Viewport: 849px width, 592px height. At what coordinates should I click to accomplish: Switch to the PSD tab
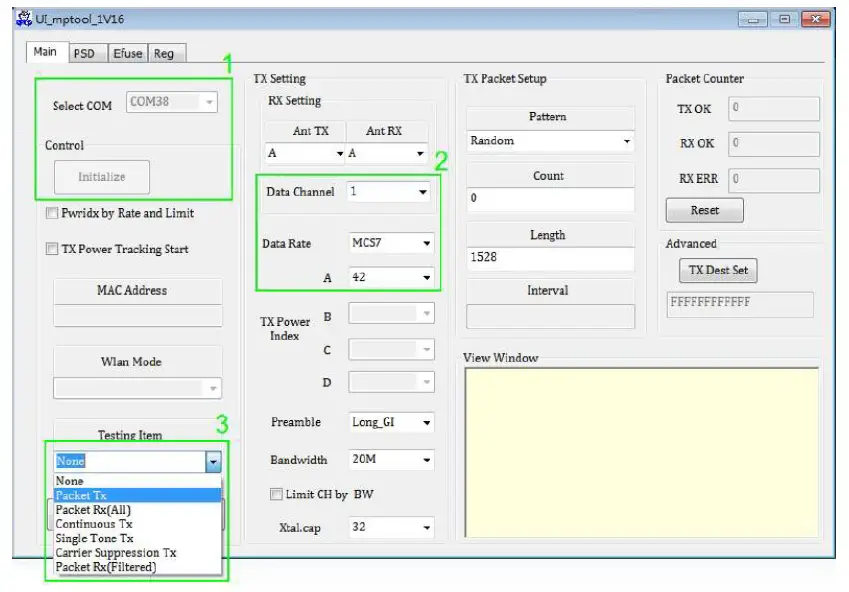coord(86,53)
